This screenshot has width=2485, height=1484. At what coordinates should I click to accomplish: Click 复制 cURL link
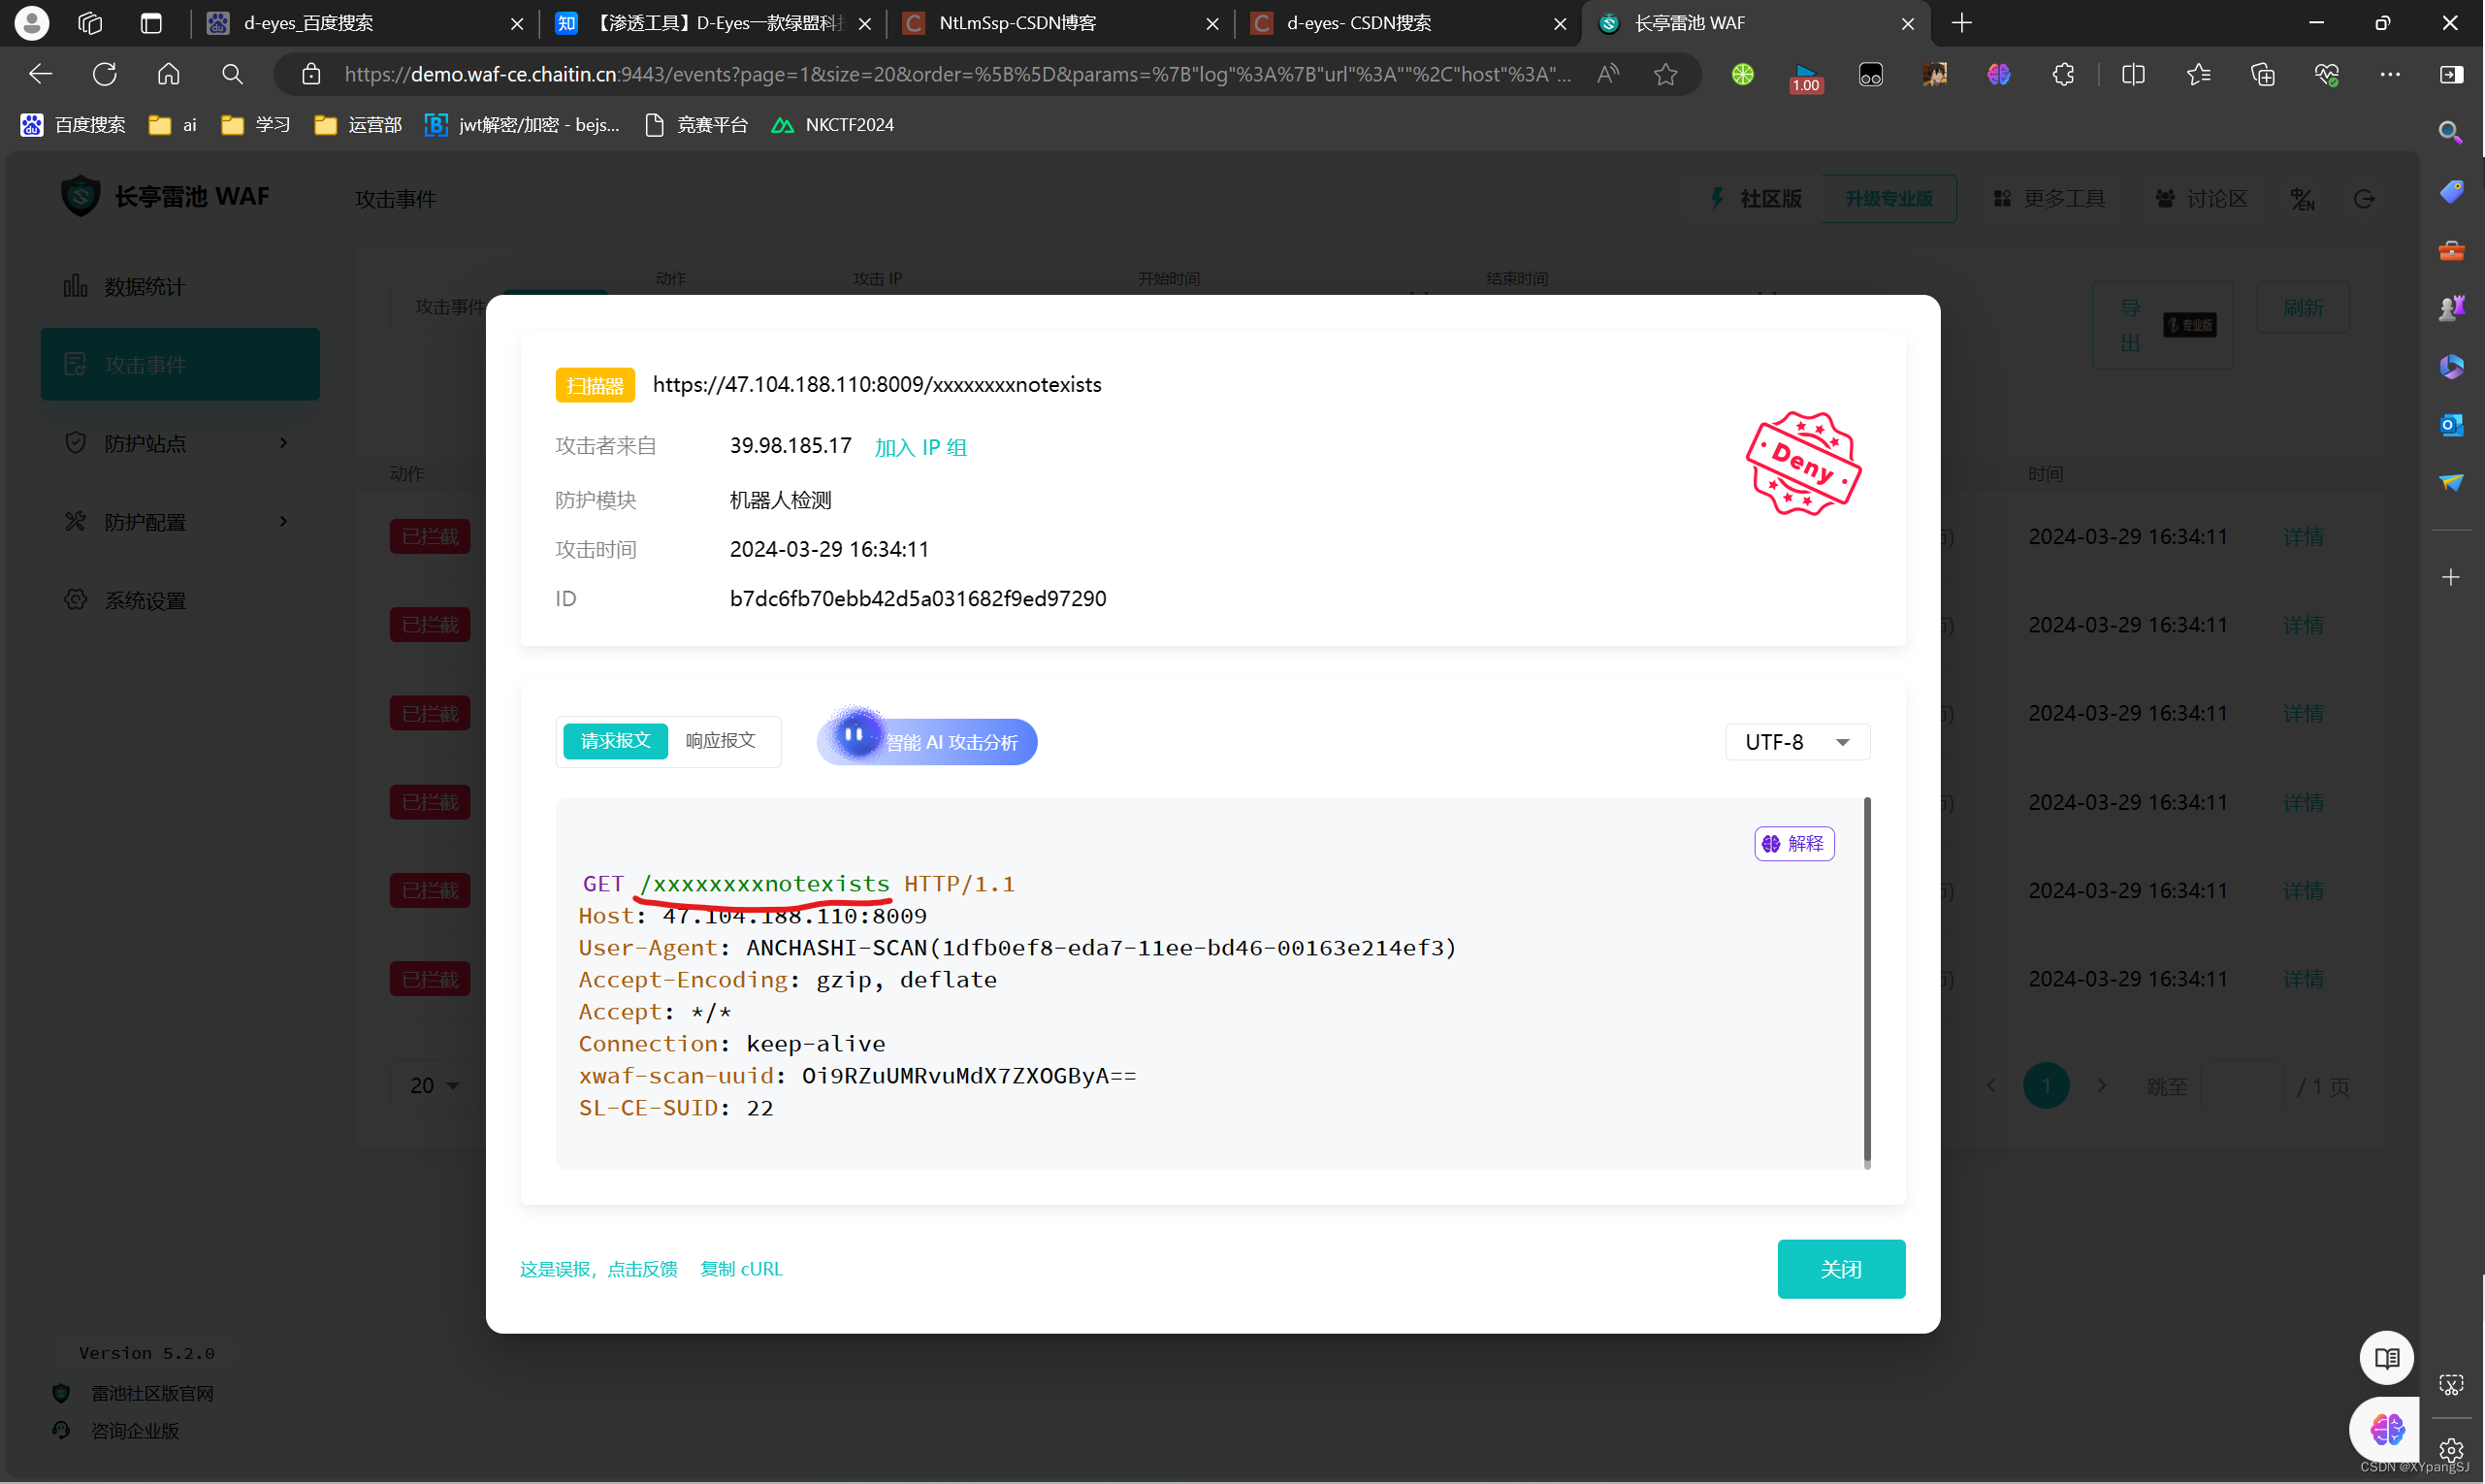pos(741,1268)
